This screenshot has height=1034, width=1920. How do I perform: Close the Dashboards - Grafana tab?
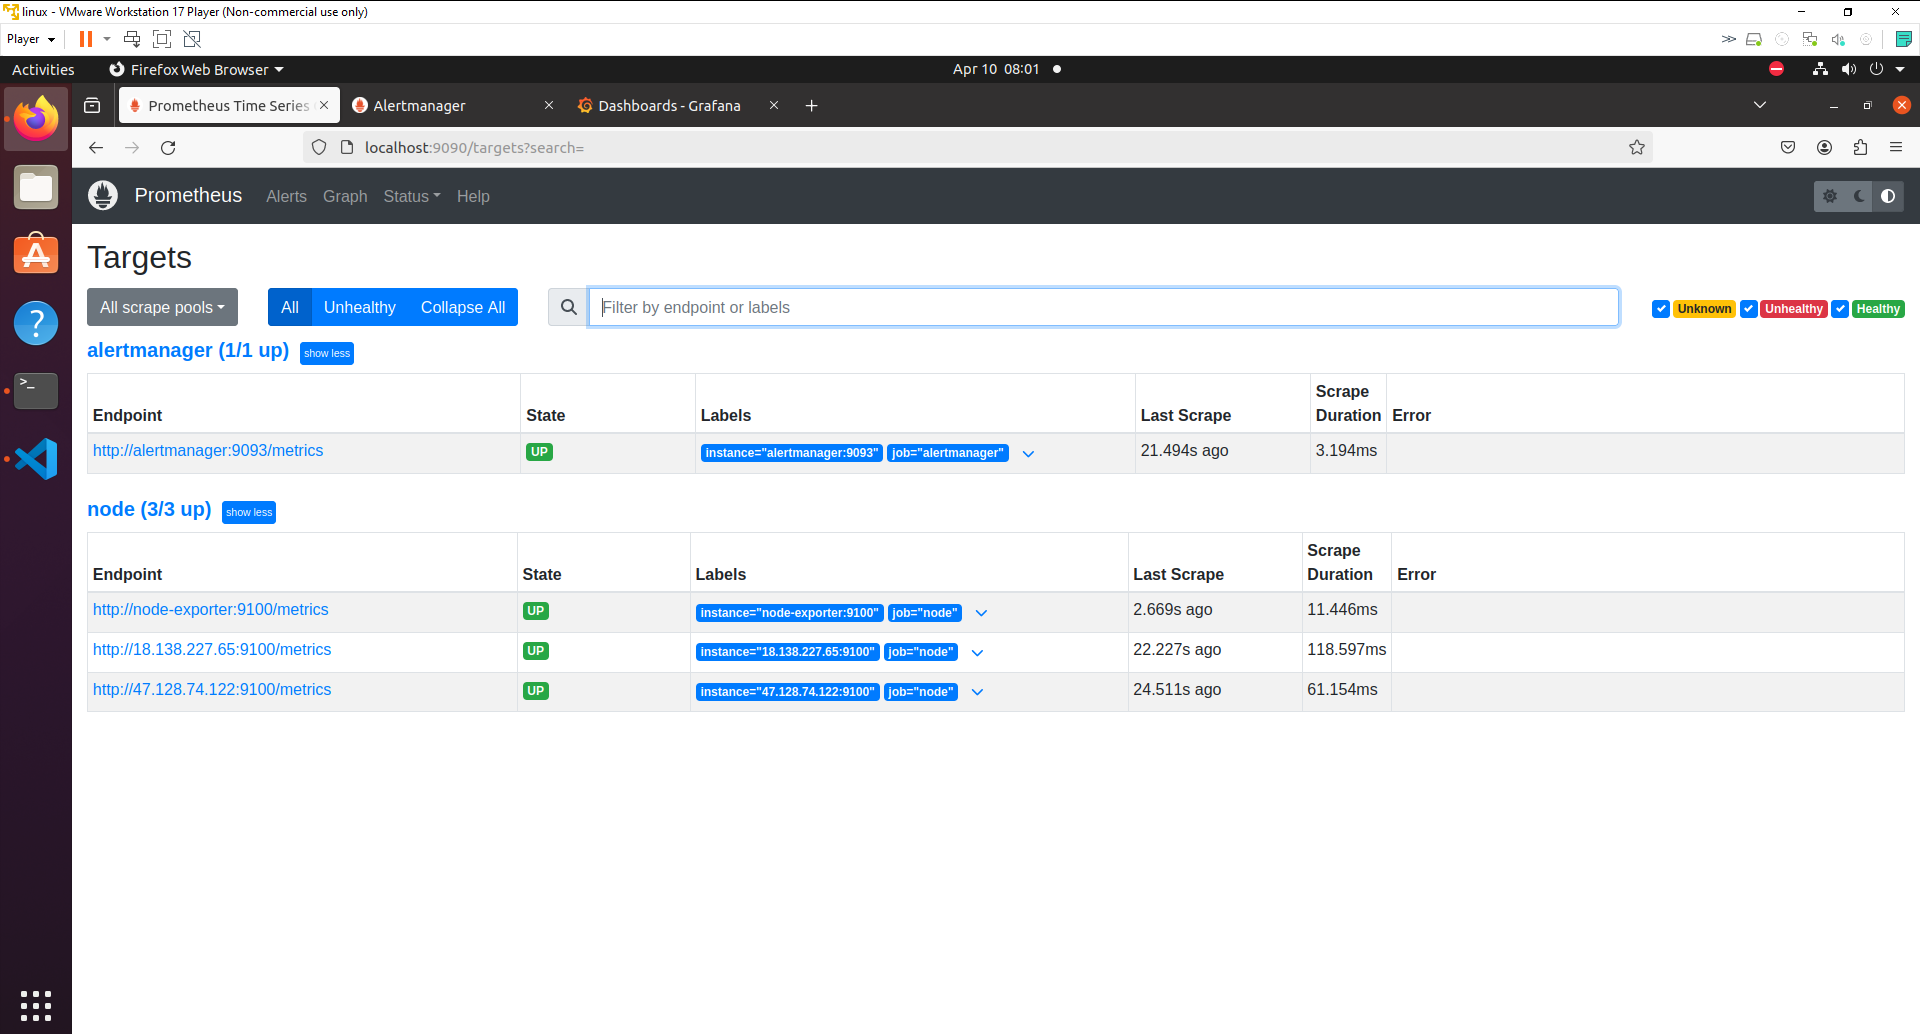click(774, 105)
